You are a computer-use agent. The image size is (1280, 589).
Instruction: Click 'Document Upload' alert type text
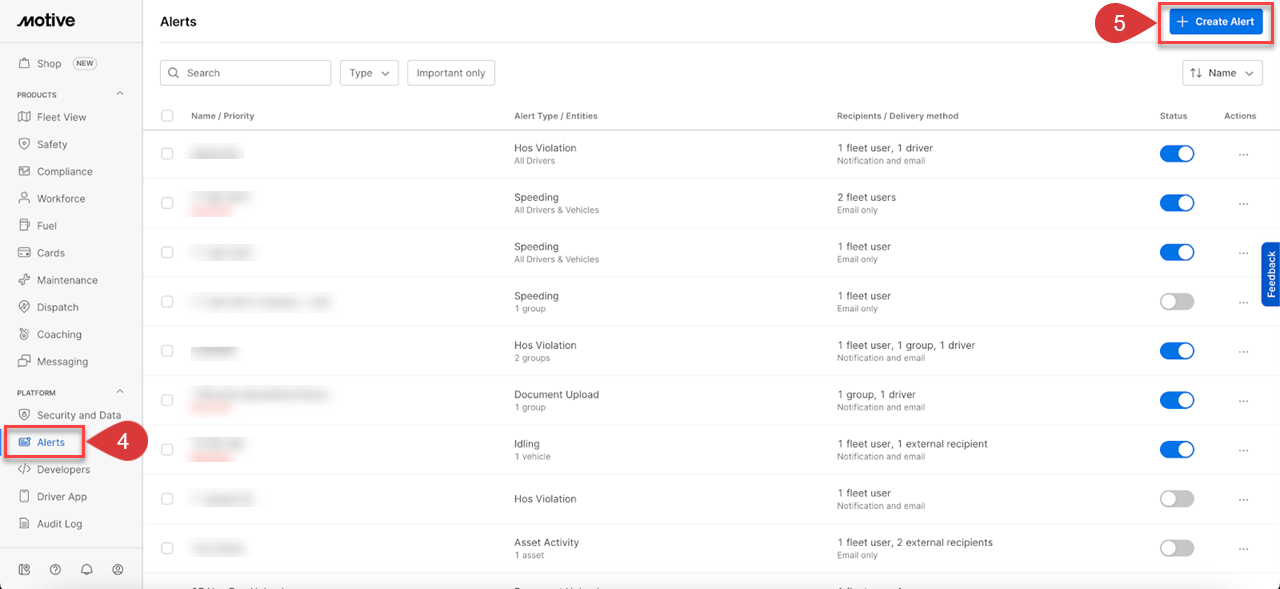tap(557, 394)
